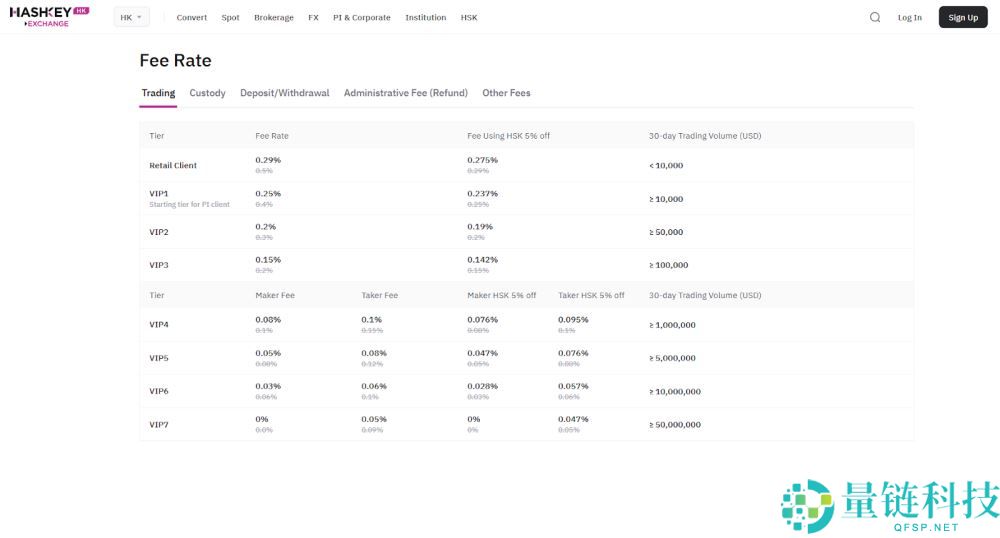The image size is (1000, 538).
Task: Switch to the Custody tab
Action: pos(207,93)
